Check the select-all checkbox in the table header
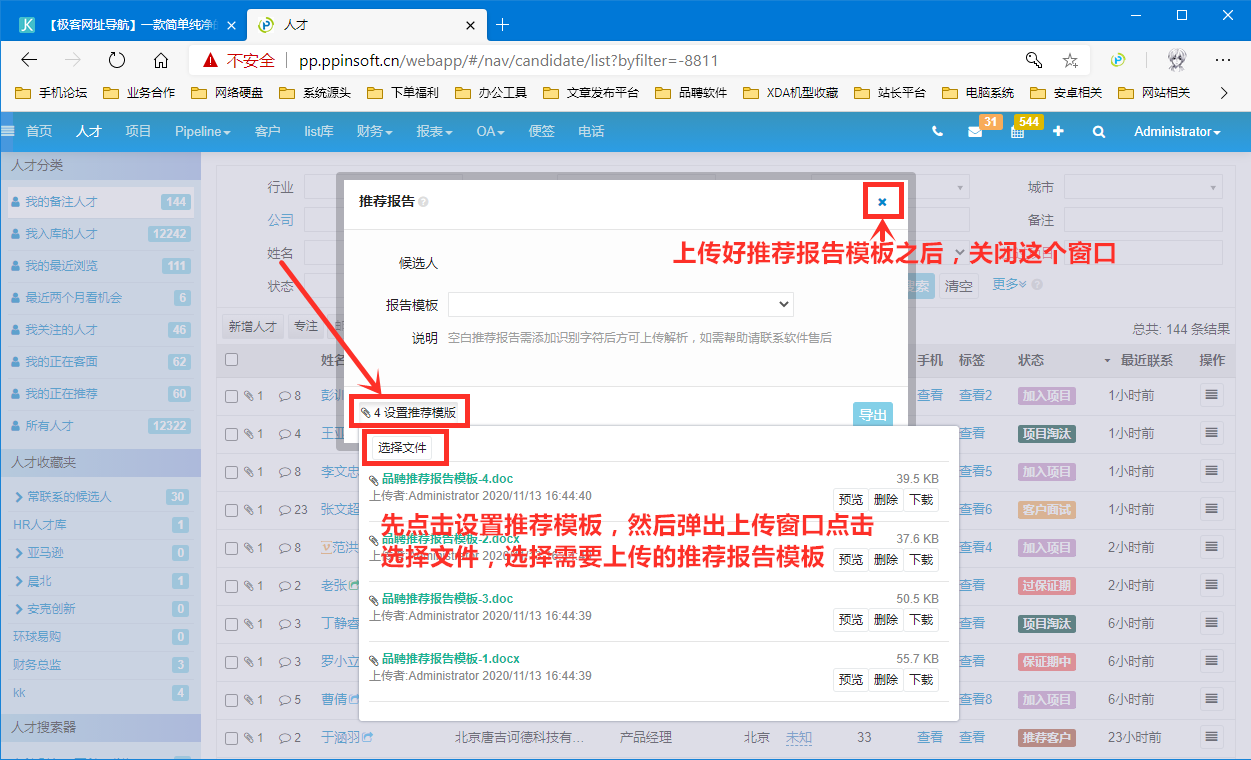Viewport: 1251px width, 760px height. pos(229,361)
